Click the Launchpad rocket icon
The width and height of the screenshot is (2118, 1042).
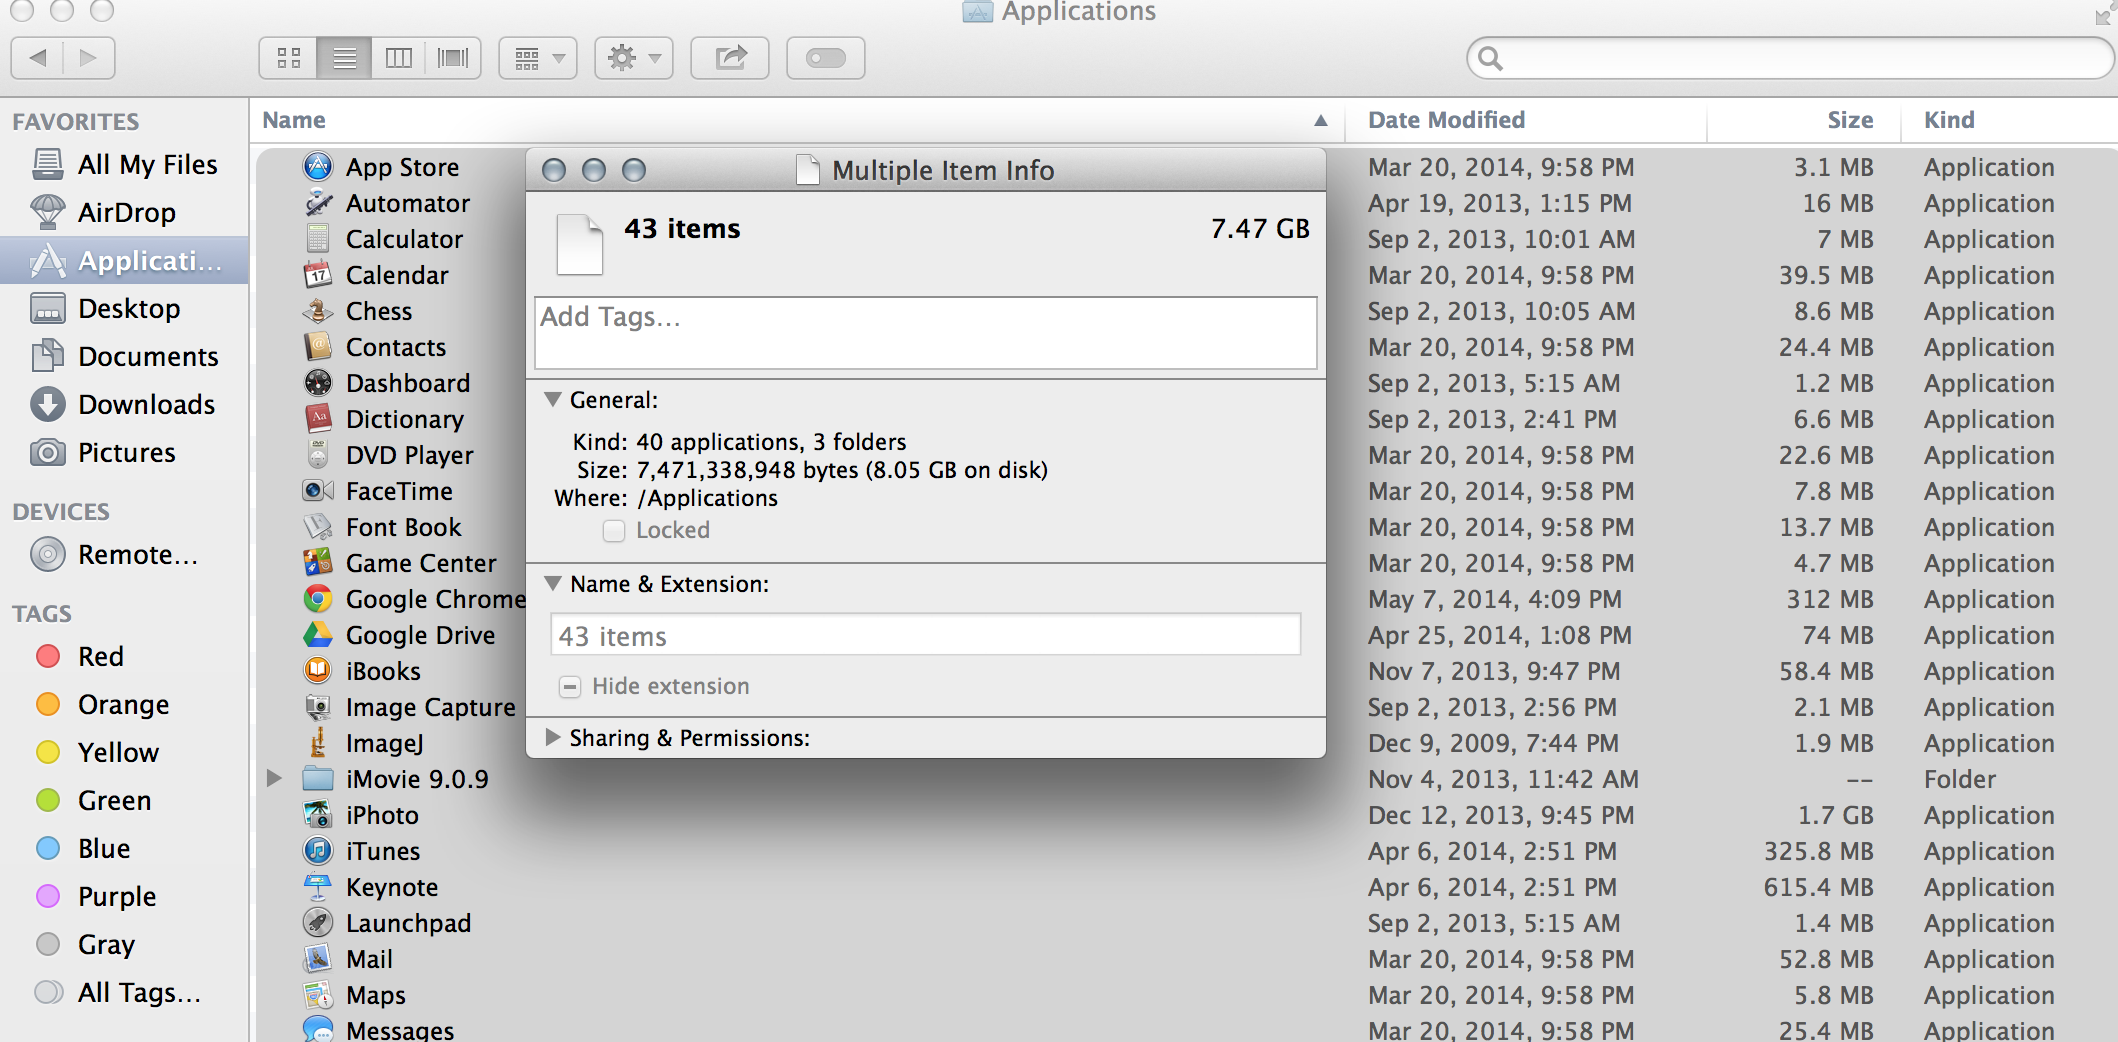click(318, 922)
